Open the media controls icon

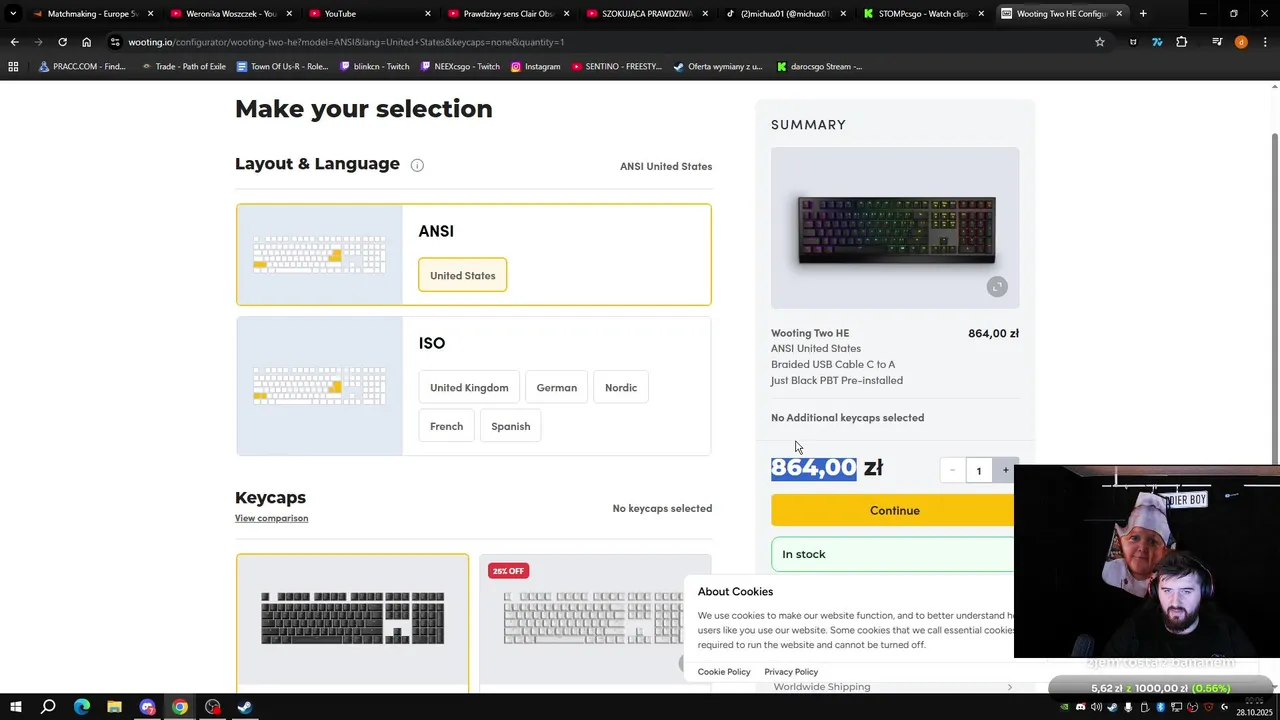coord(1217,42)
